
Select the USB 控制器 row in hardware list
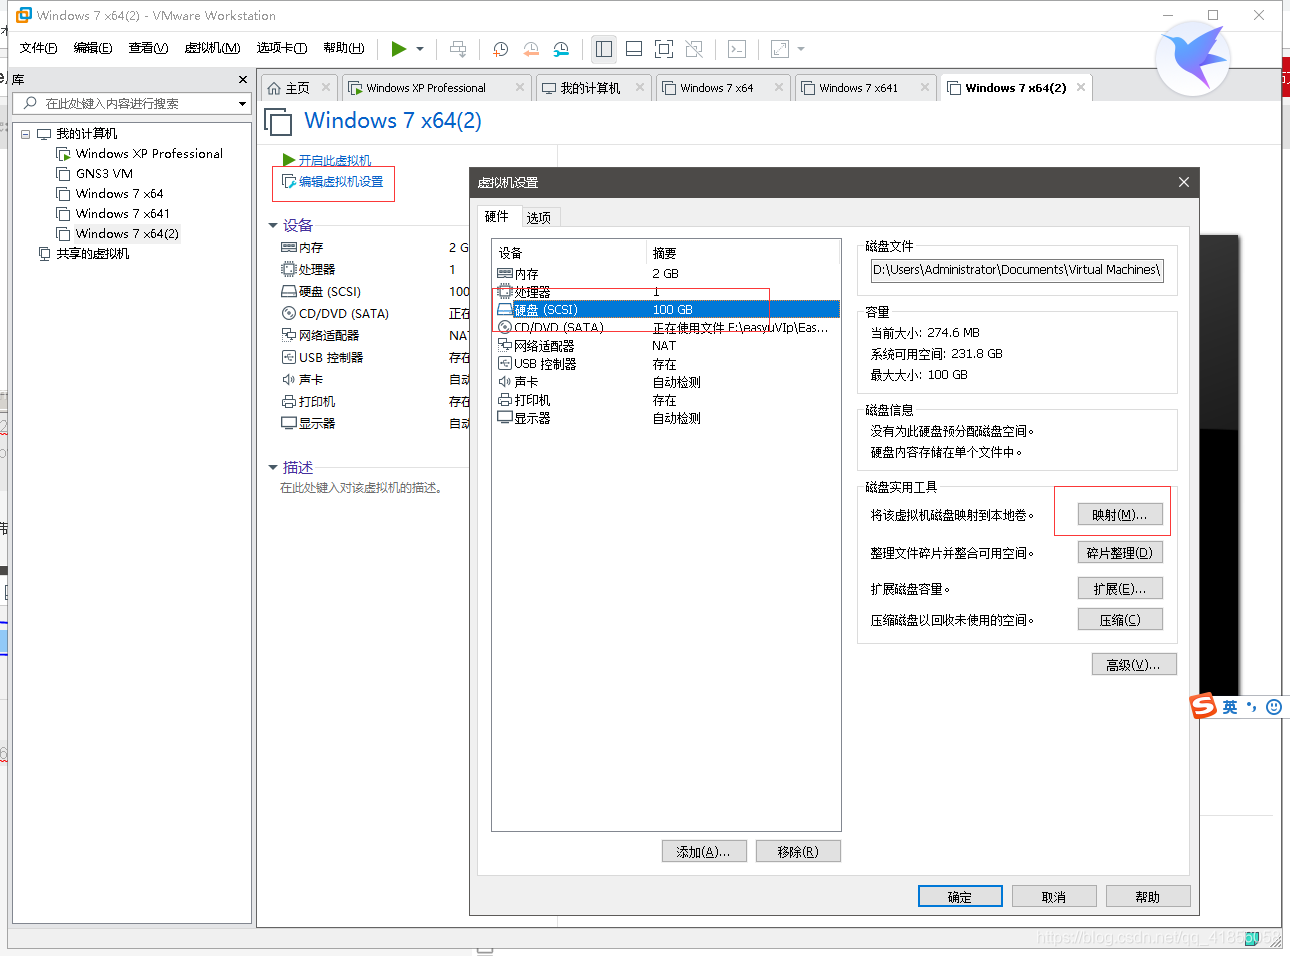click(x=667, y=364)
